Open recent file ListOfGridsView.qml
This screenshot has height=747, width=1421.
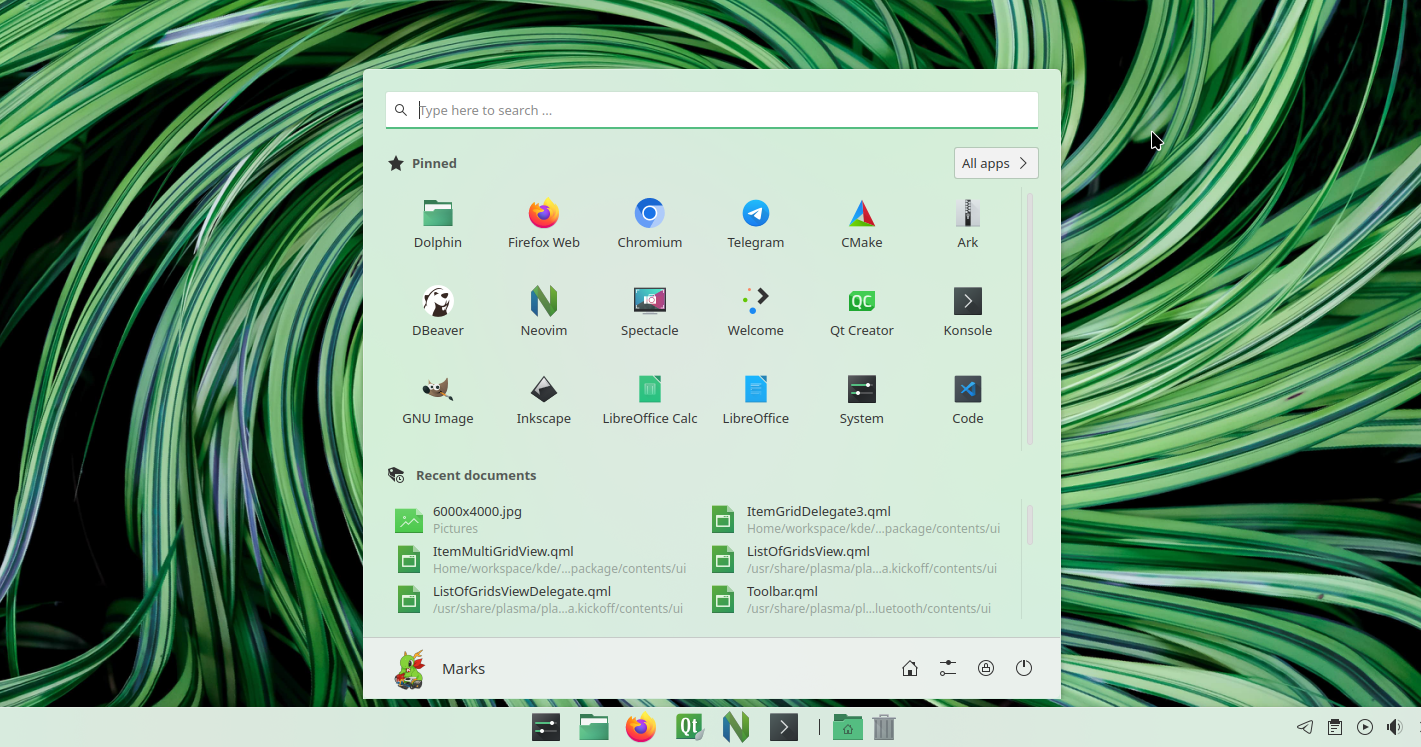point(857,560)
